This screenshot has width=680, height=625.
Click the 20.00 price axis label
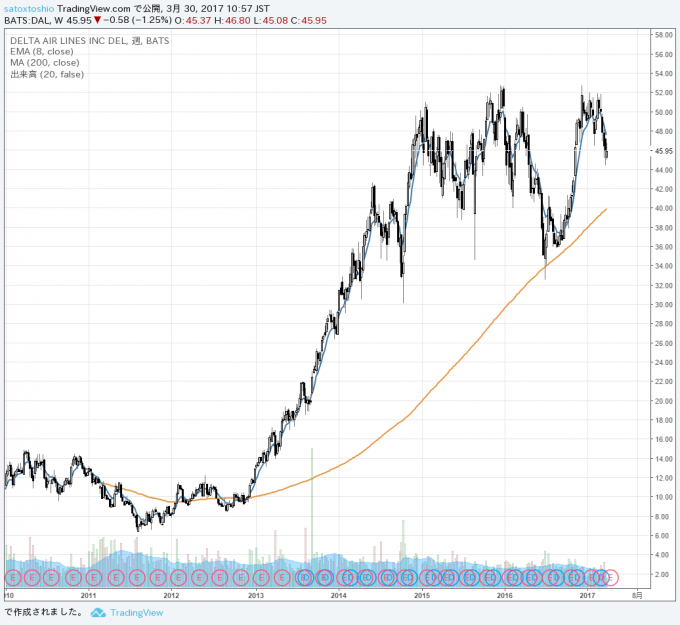point(664,401)
